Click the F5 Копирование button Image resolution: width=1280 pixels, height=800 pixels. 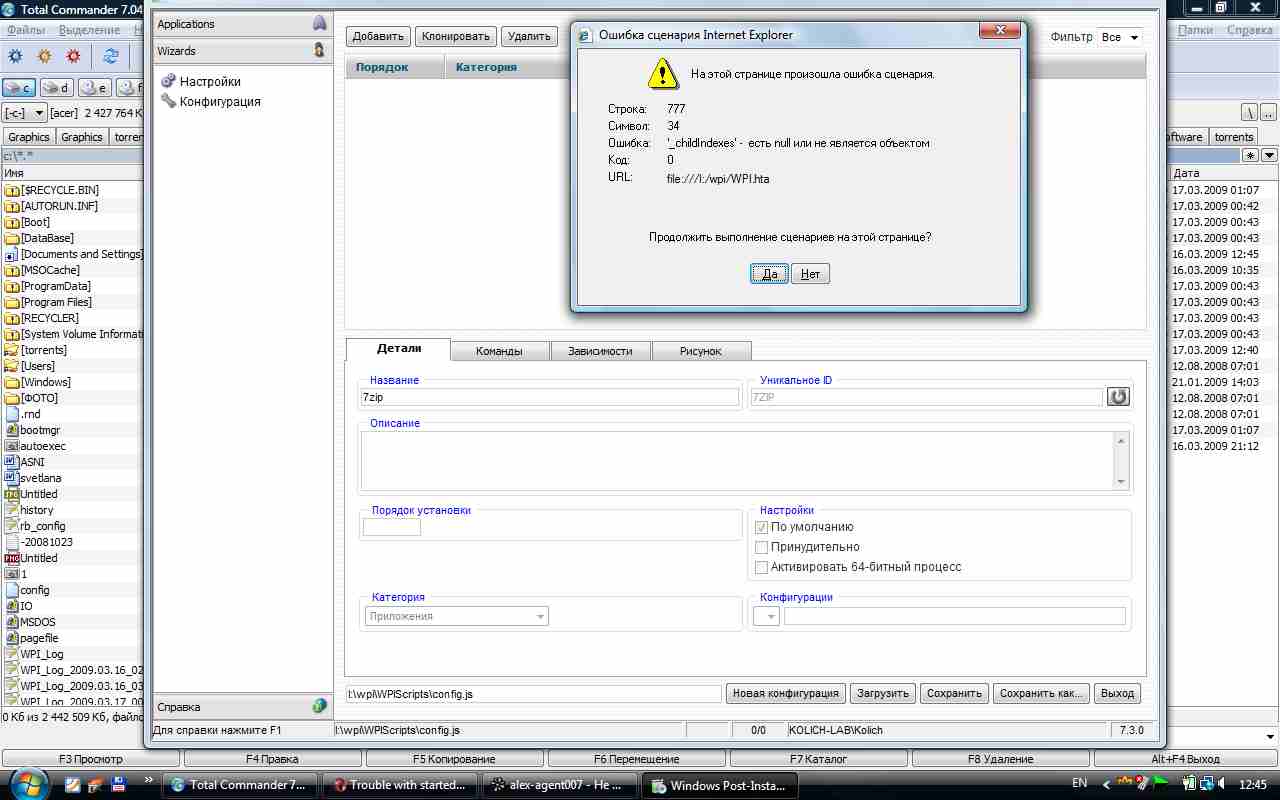454,759
